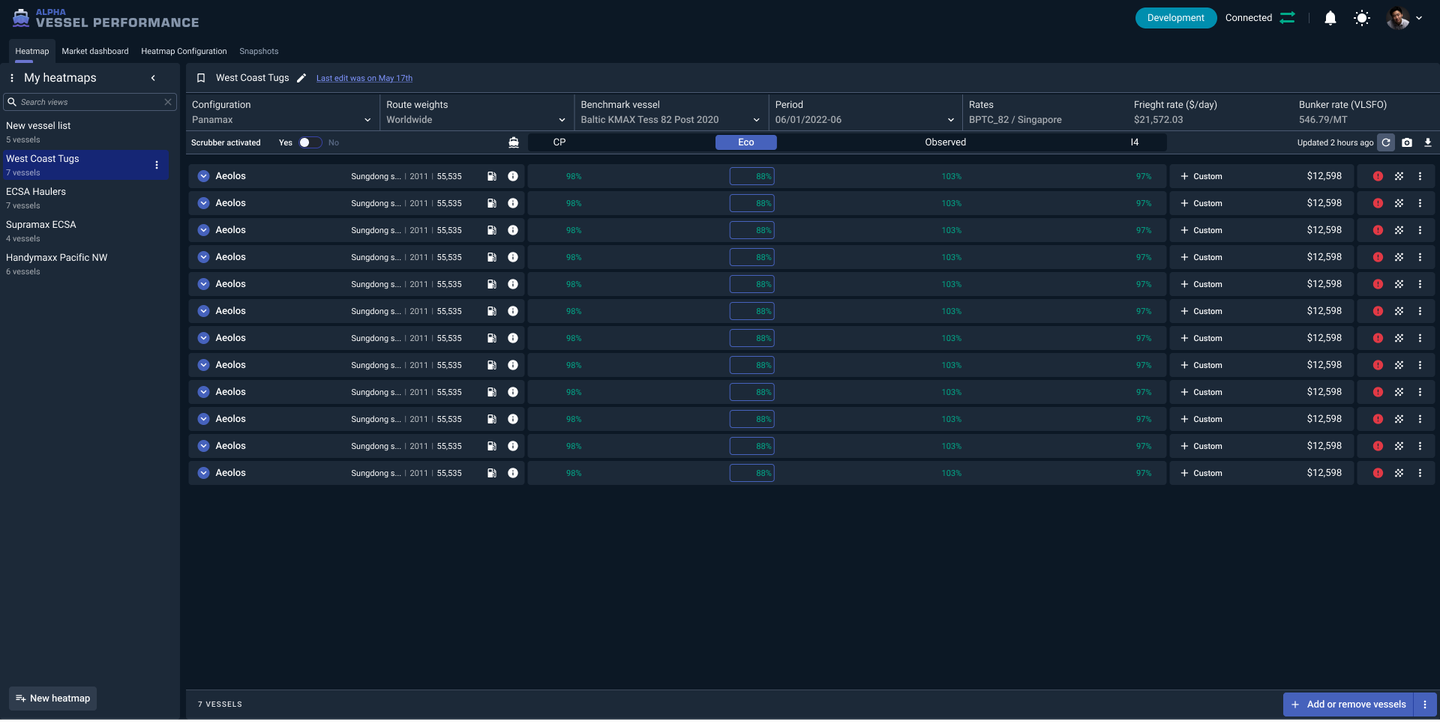Select the Eco speed mode

[746, 142]
